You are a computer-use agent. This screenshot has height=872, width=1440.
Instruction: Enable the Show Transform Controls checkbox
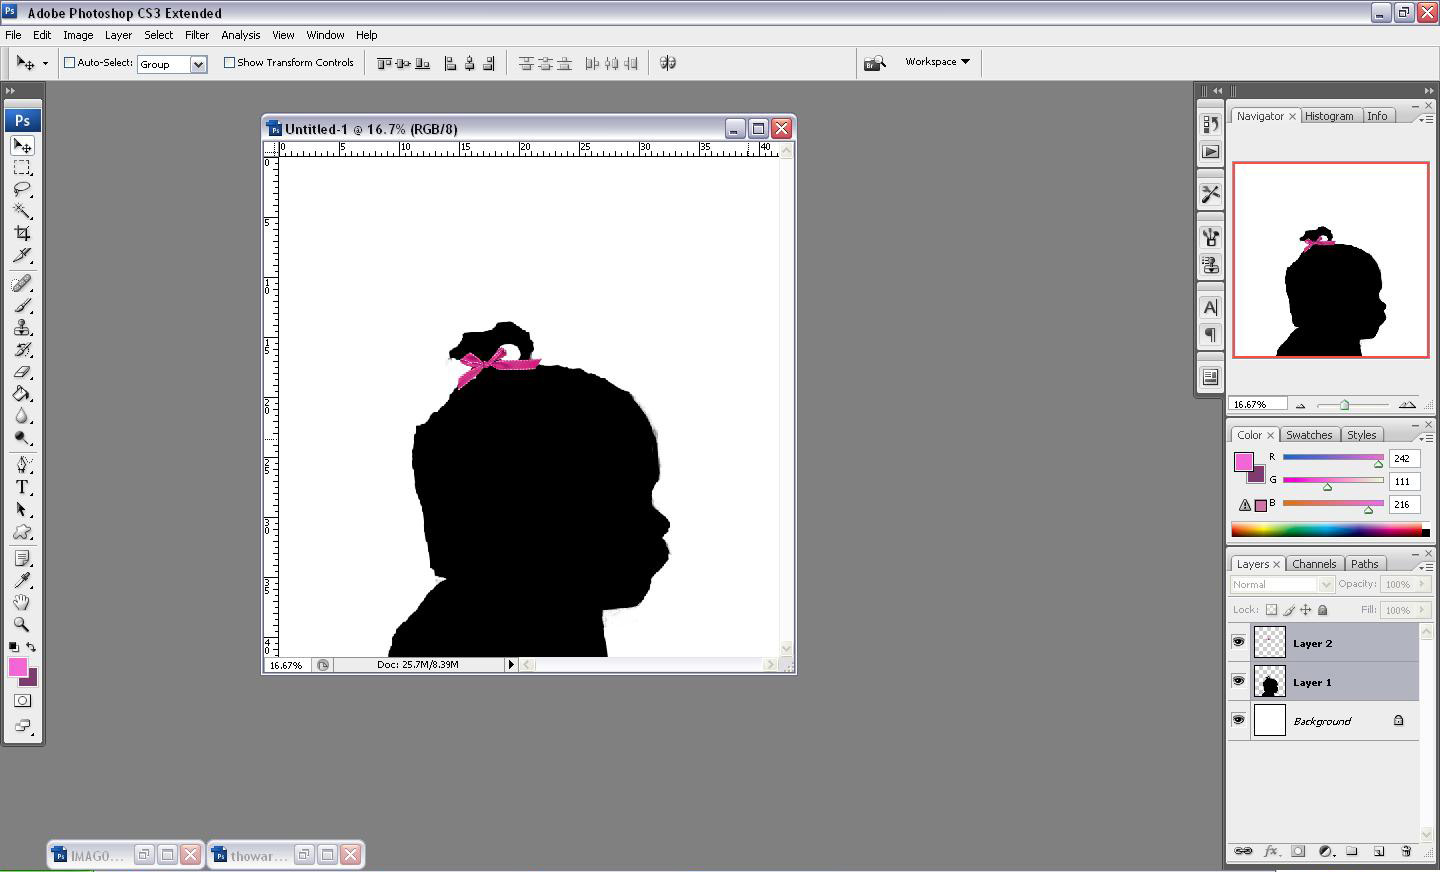coord(229,62)
